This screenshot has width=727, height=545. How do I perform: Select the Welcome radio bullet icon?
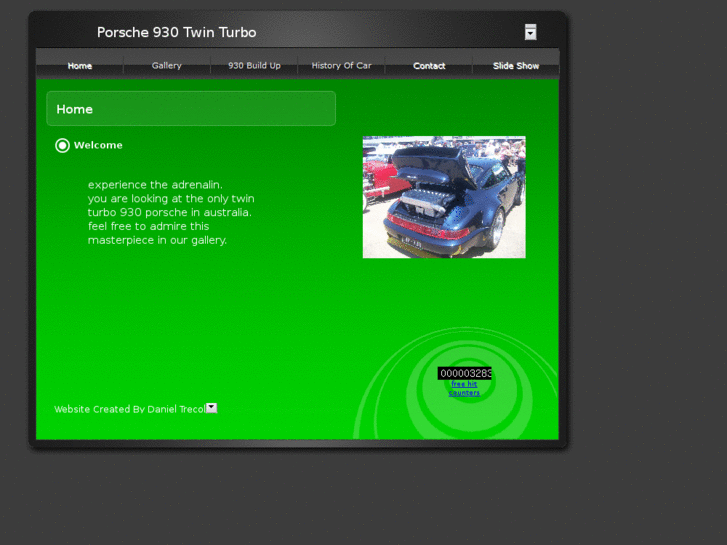point(62,145)
